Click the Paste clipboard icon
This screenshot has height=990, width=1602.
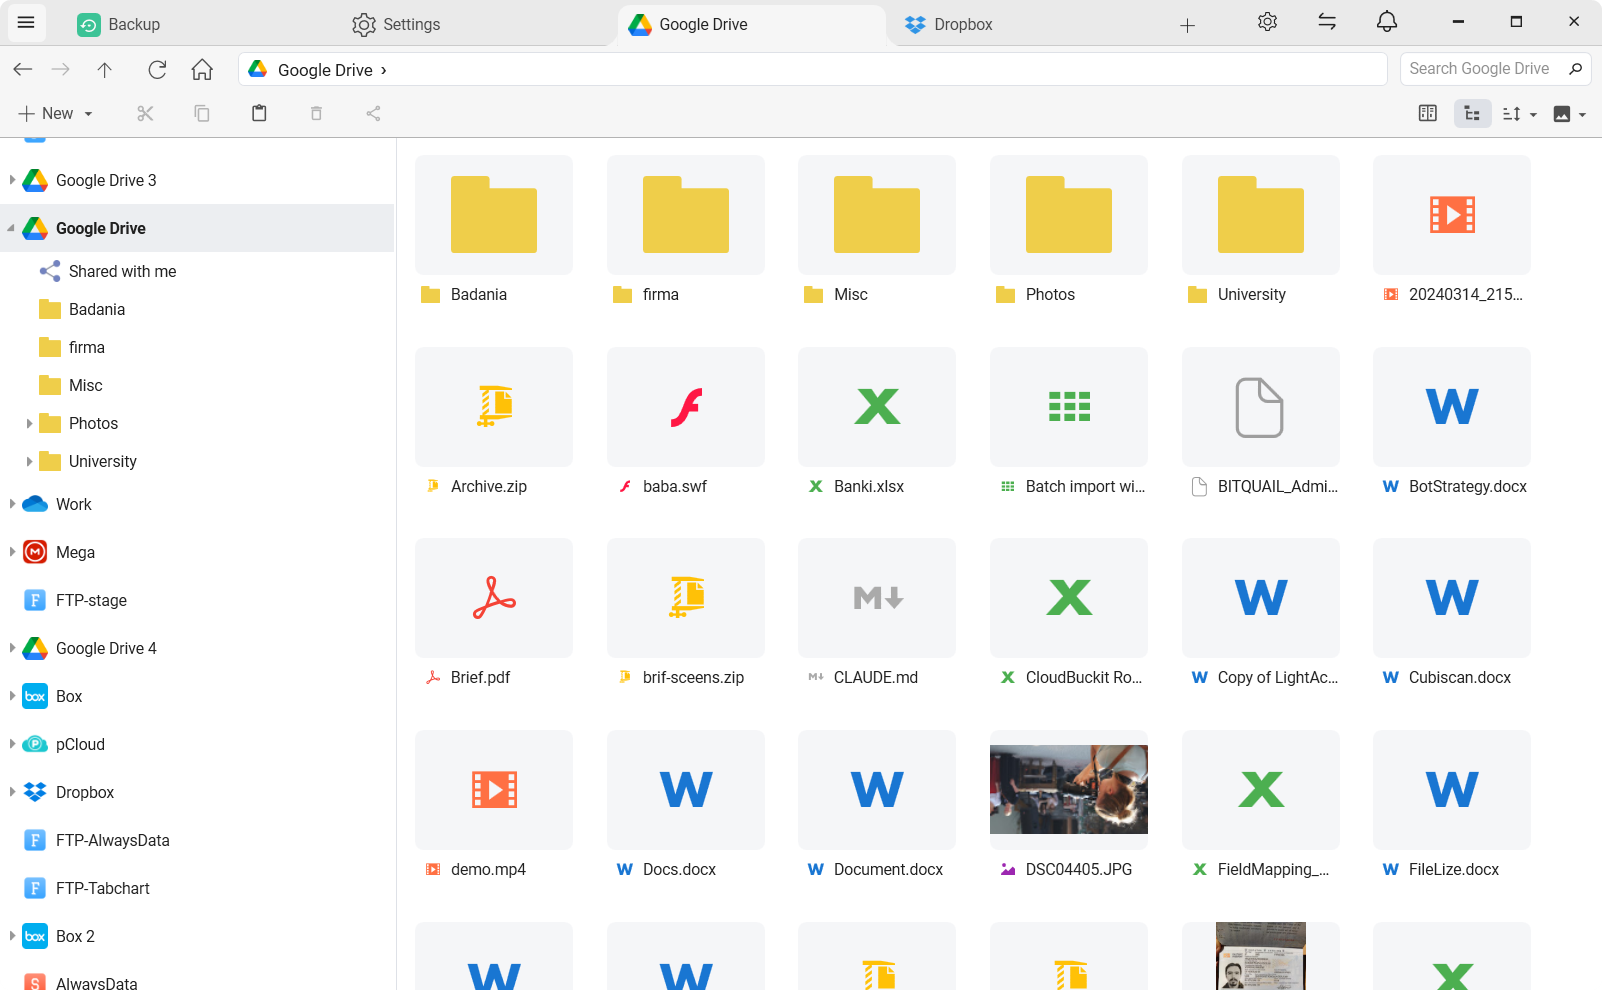coord(259,114)
